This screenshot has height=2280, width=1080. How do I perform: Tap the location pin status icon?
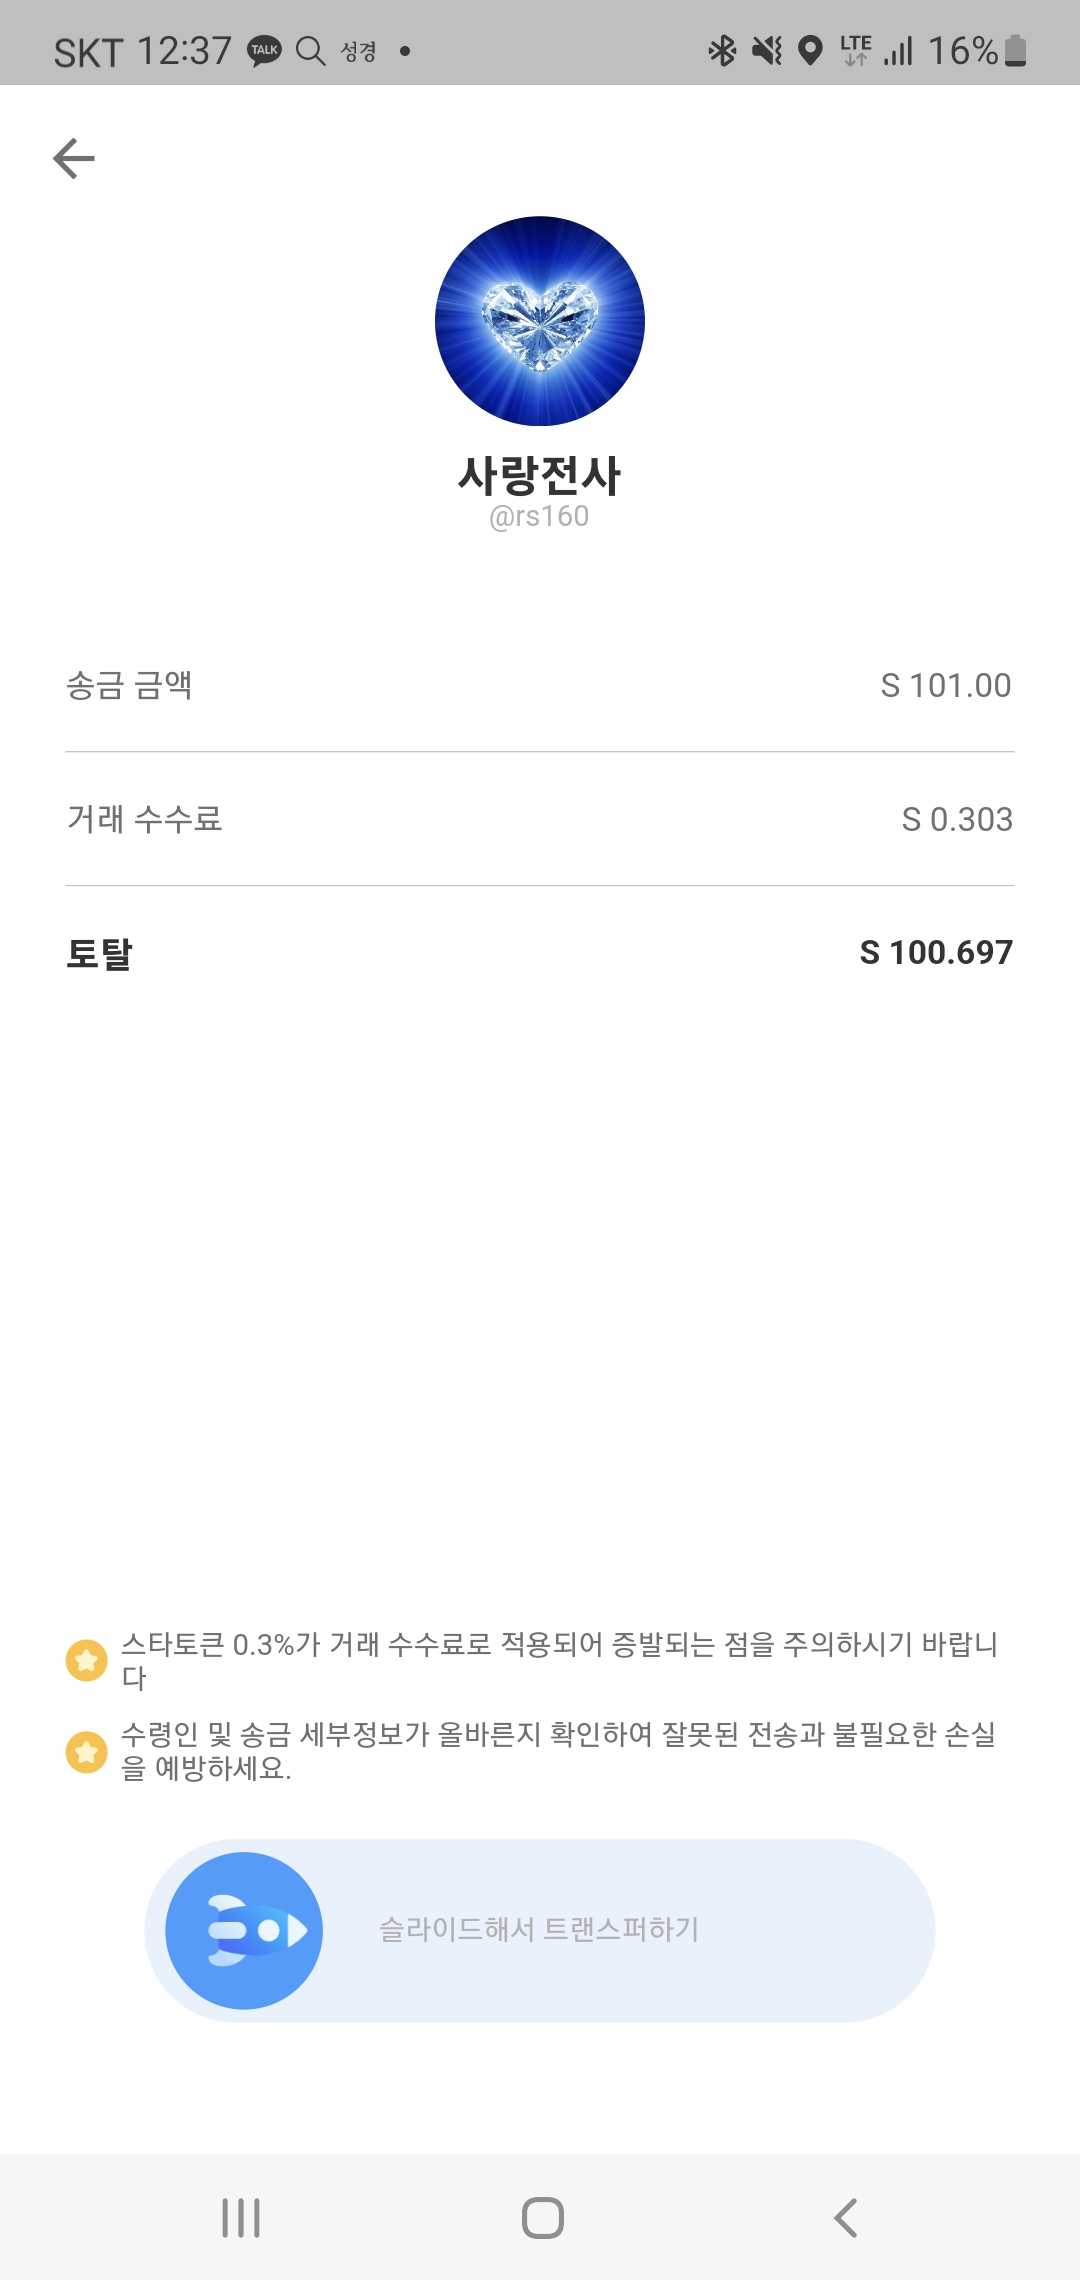(x=811, y=50)
